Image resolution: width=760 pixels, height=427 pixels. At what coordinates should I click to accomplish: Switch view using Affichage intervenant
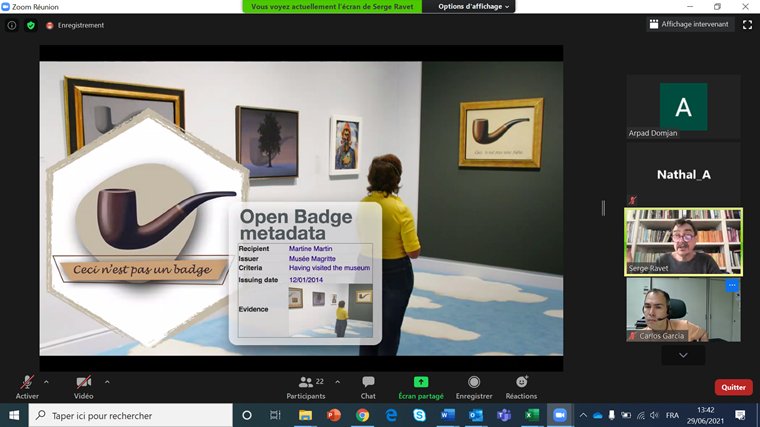[x=689, y=24]
